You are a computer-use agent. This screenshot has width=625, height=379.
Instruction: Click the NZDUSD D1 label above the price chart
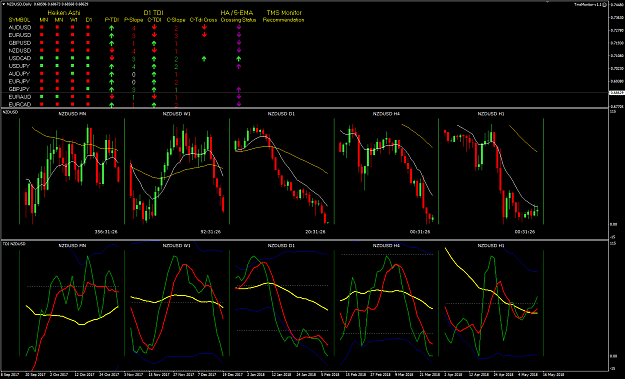(x=281, y=114)
